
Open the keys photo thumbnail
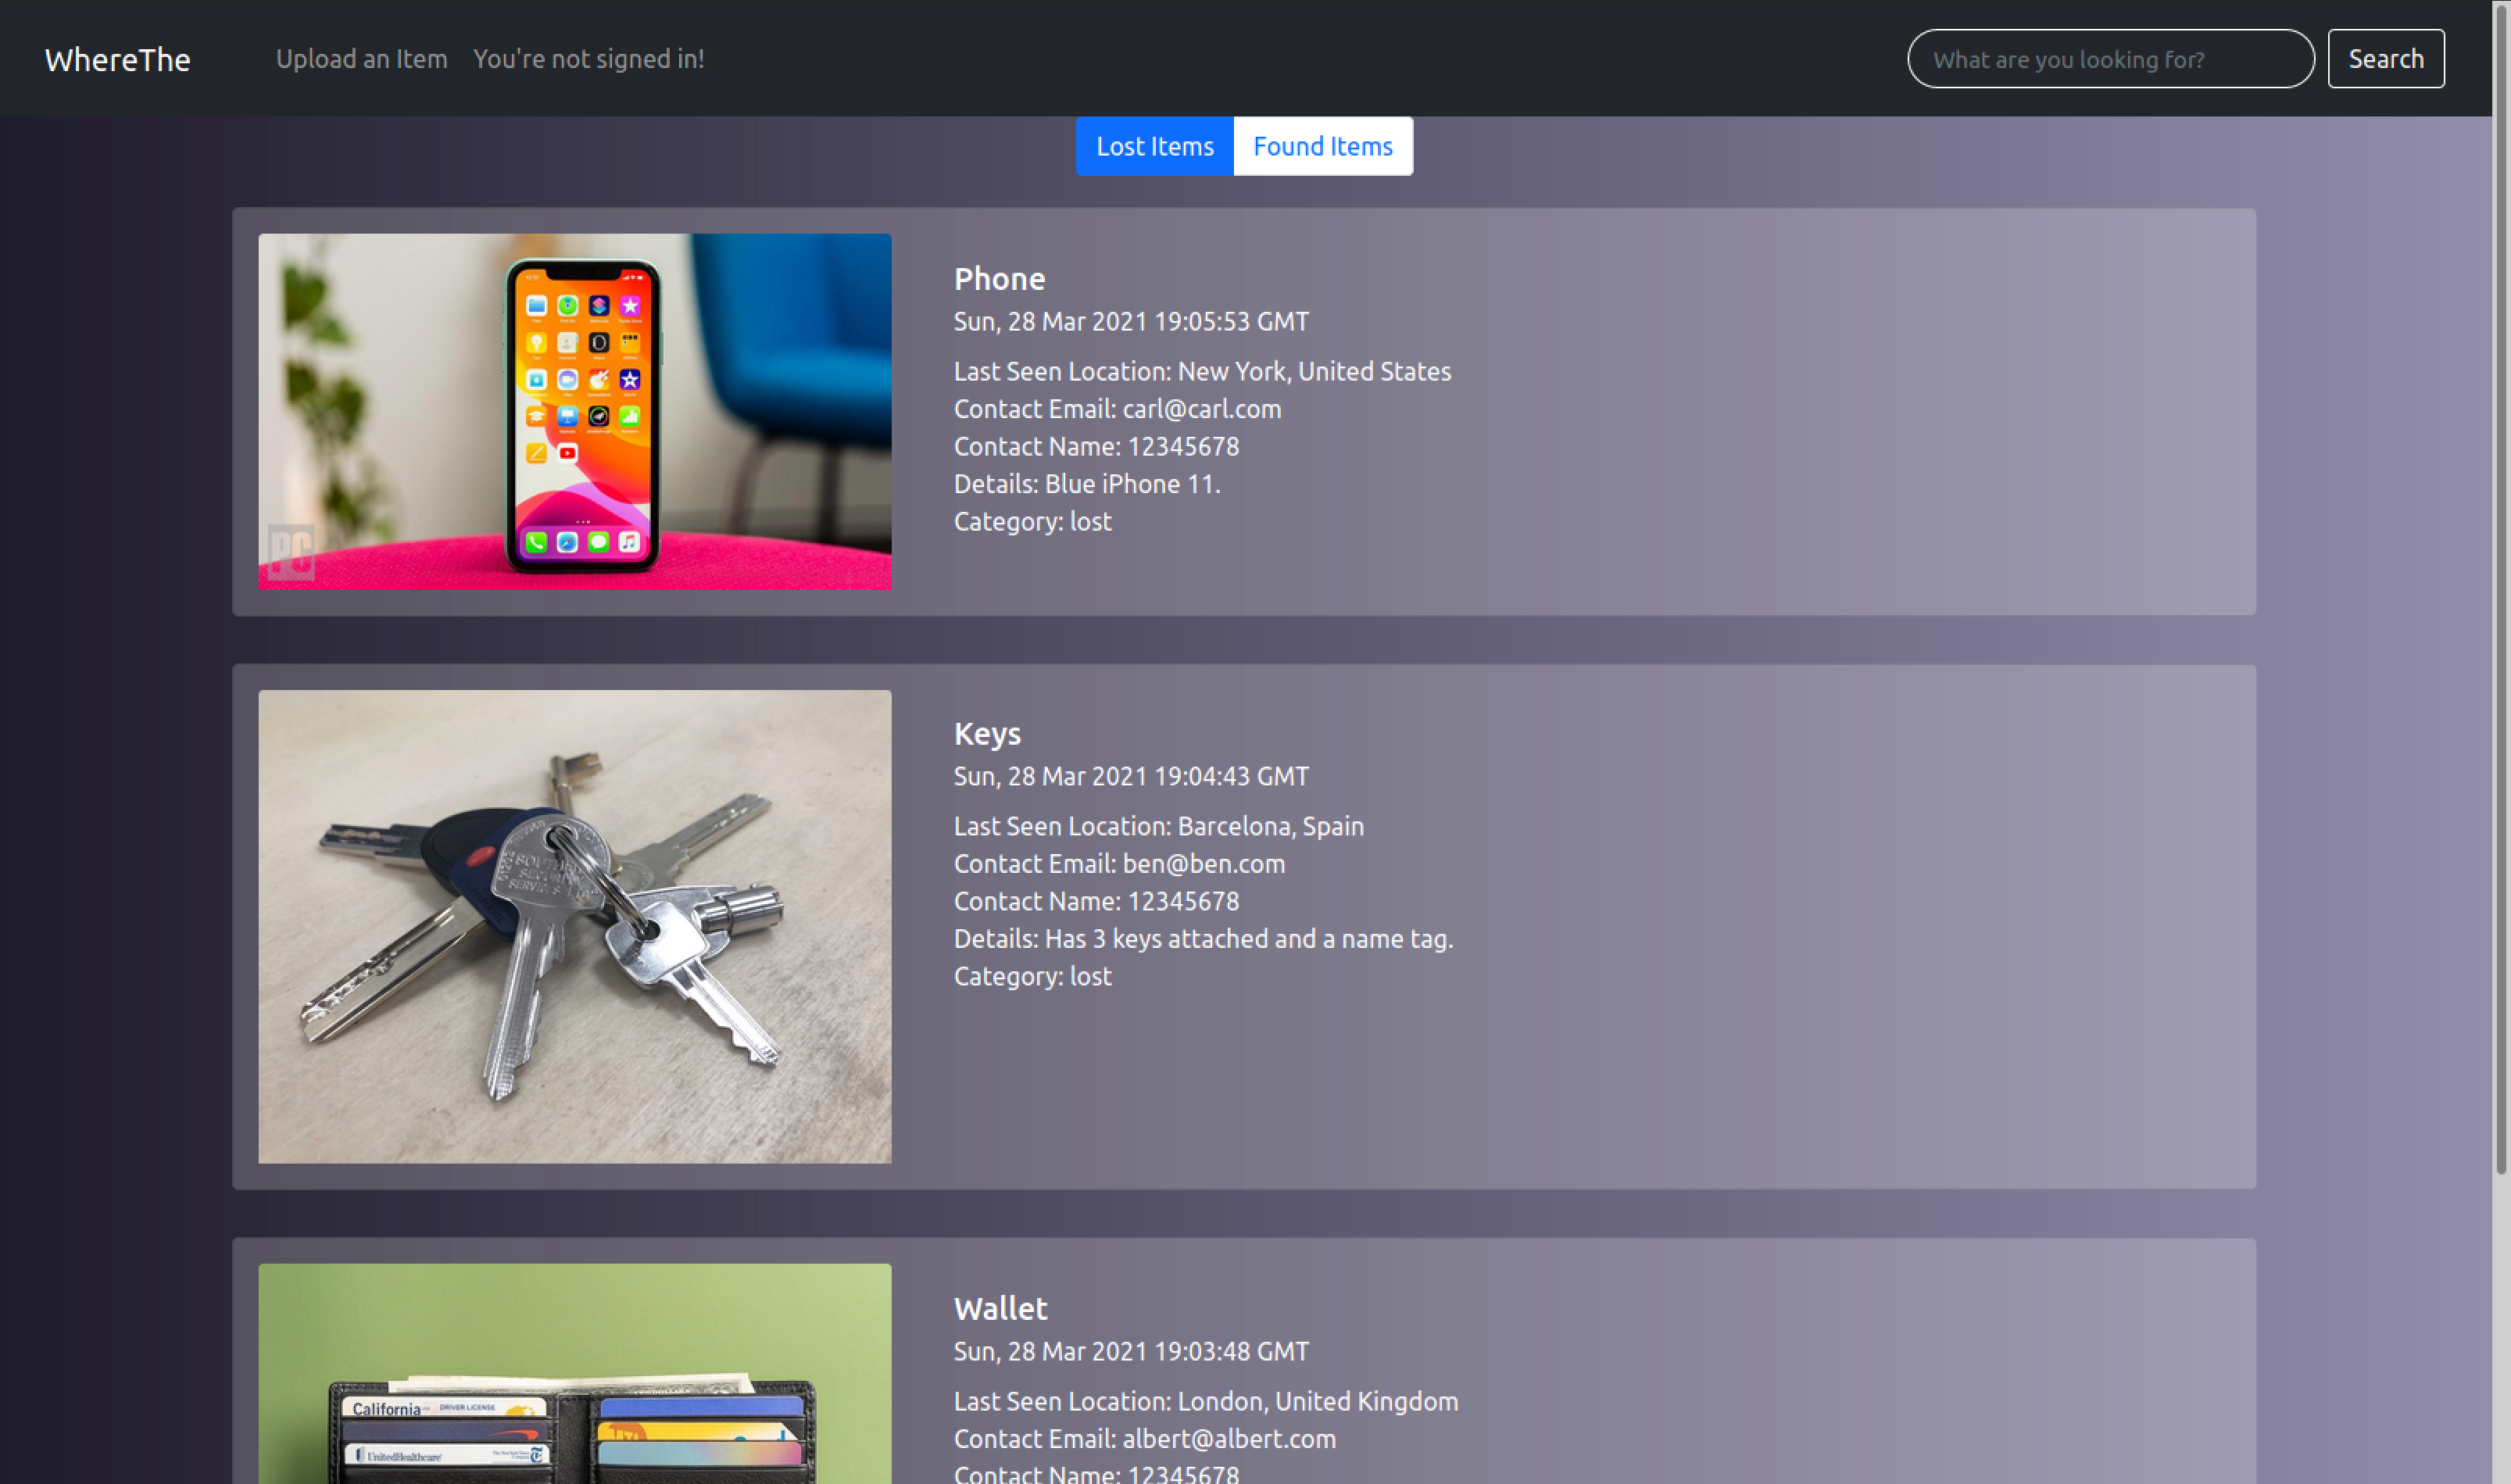coord(574,926)
